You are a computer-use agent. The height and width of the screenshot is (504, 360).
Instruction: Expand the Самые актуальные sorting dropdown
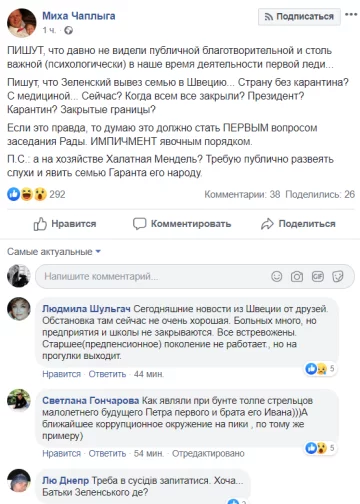[x=54, y=251]
